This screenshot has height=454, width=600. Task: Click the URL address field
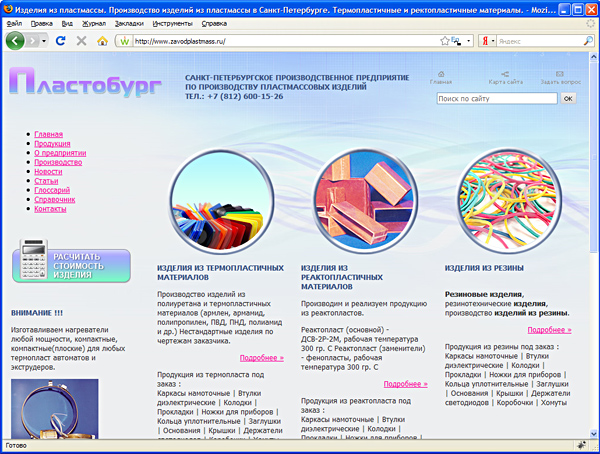285,41
